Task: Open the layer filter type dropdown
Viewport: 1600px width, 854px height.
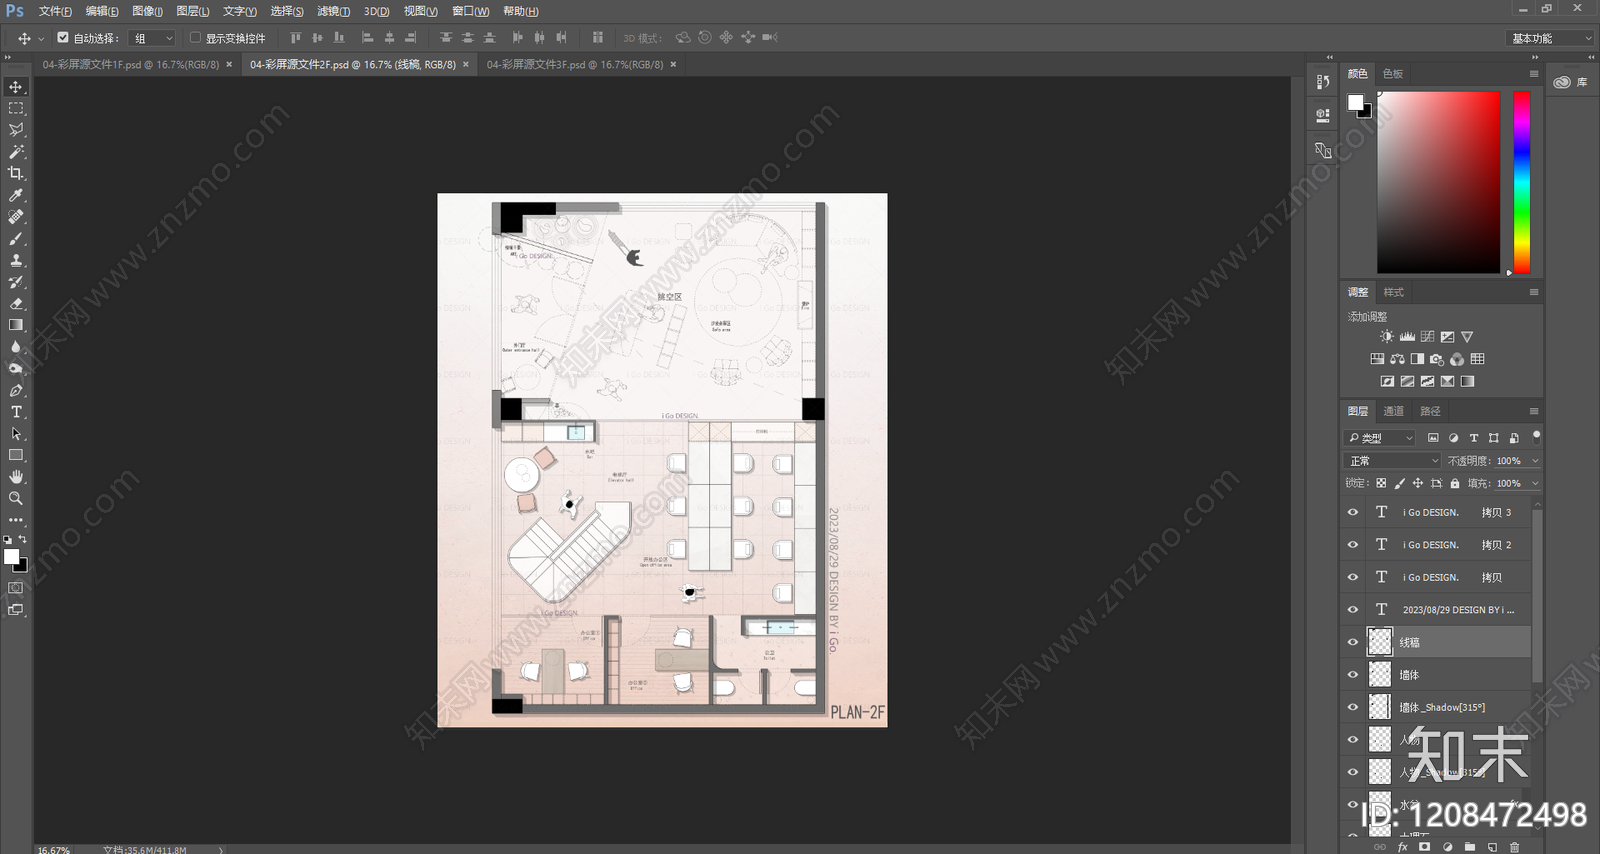Action: 1380,438
